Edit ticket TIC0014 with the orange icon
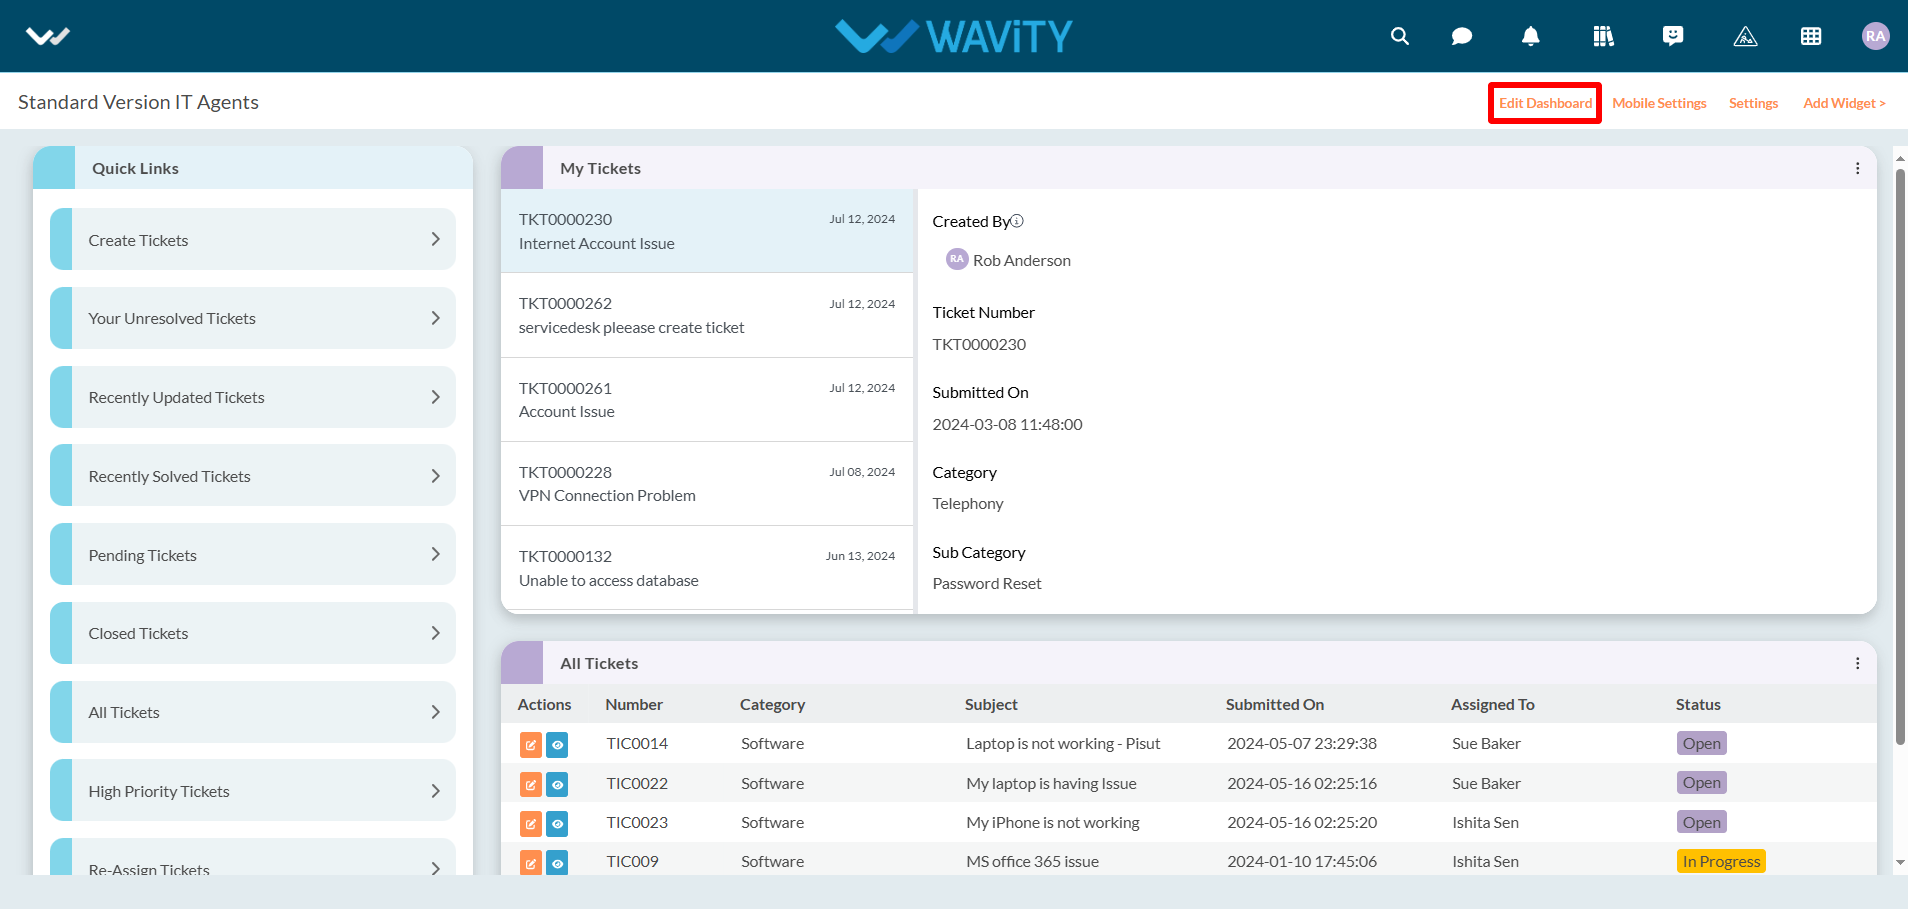 tap(531, 744)
